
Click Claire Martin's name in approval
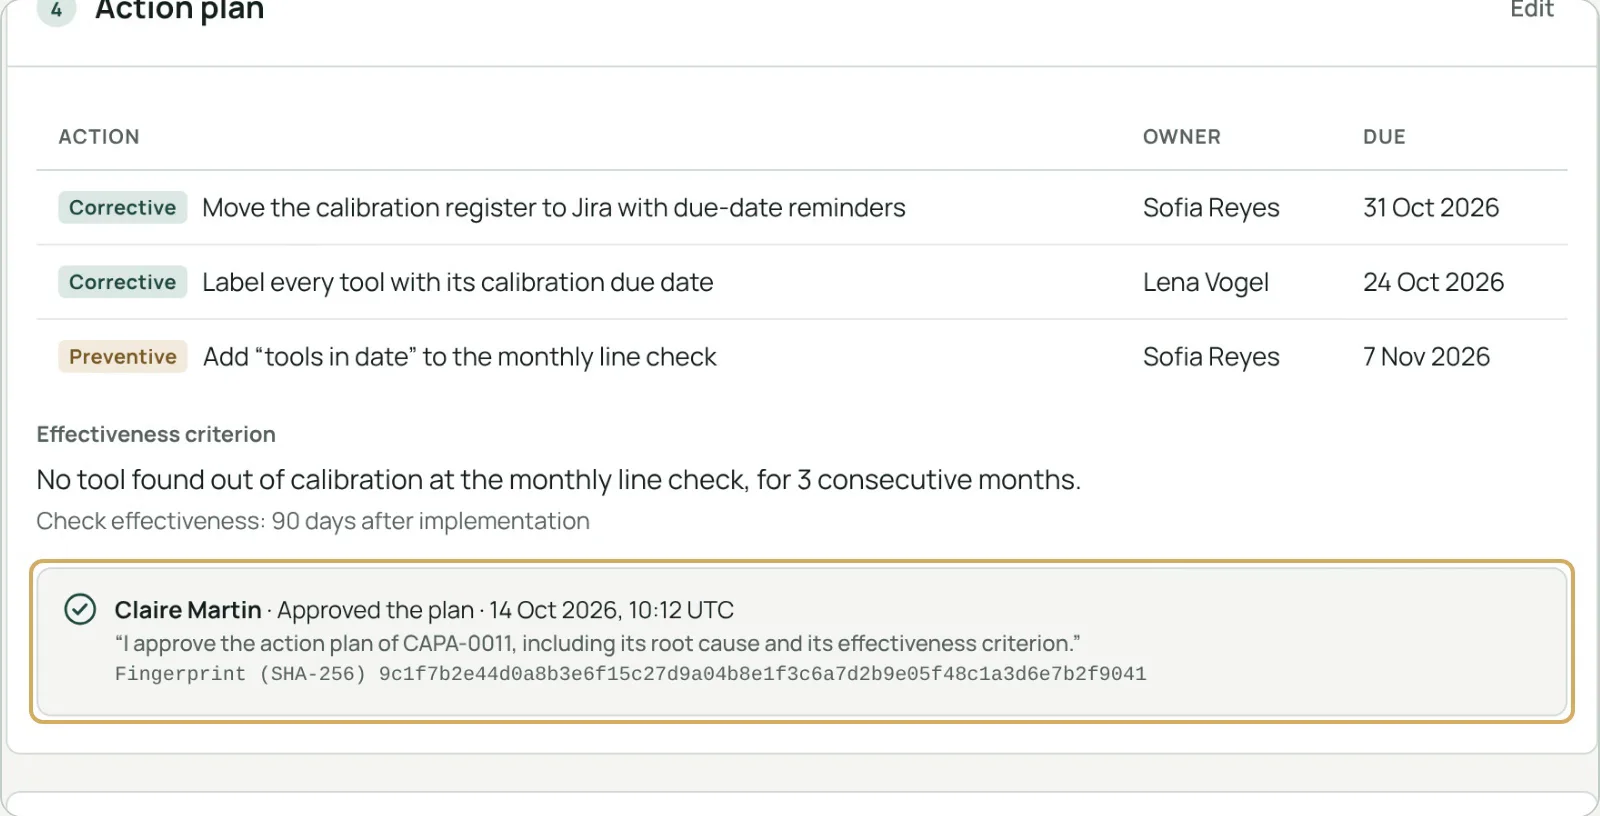pos(188,610)
